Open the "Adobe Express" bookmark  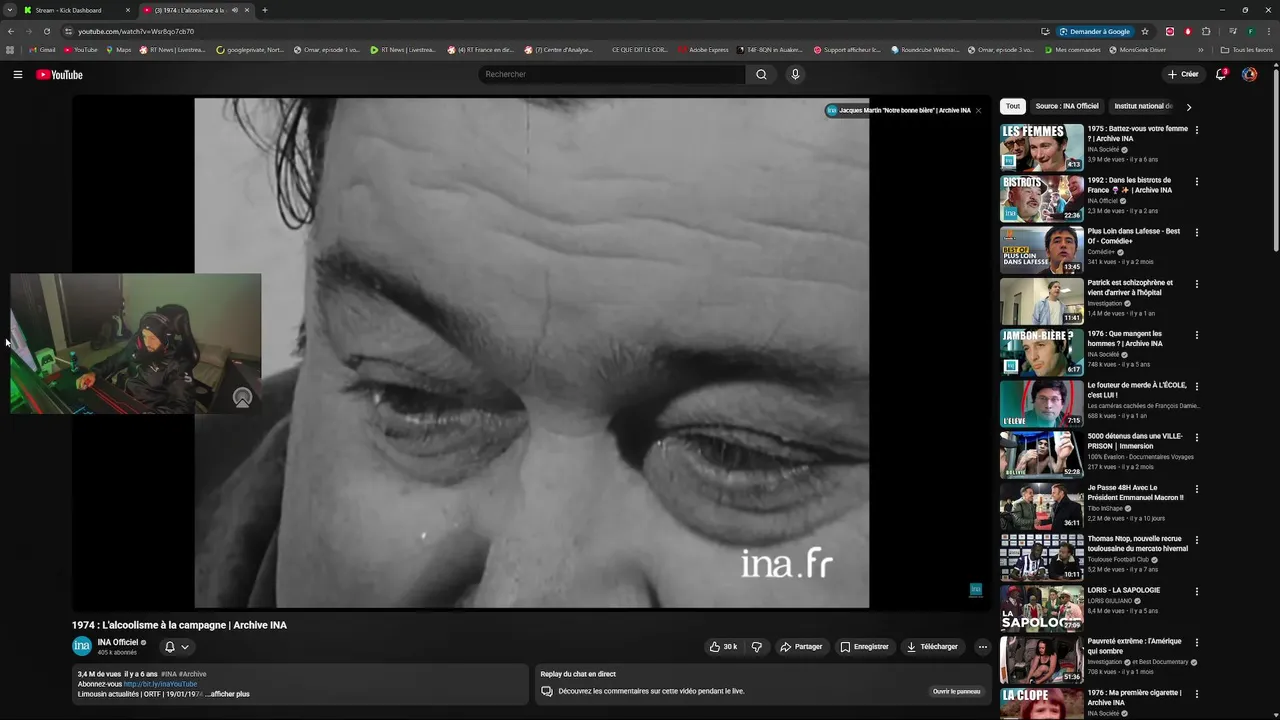(x=702, y=49)
